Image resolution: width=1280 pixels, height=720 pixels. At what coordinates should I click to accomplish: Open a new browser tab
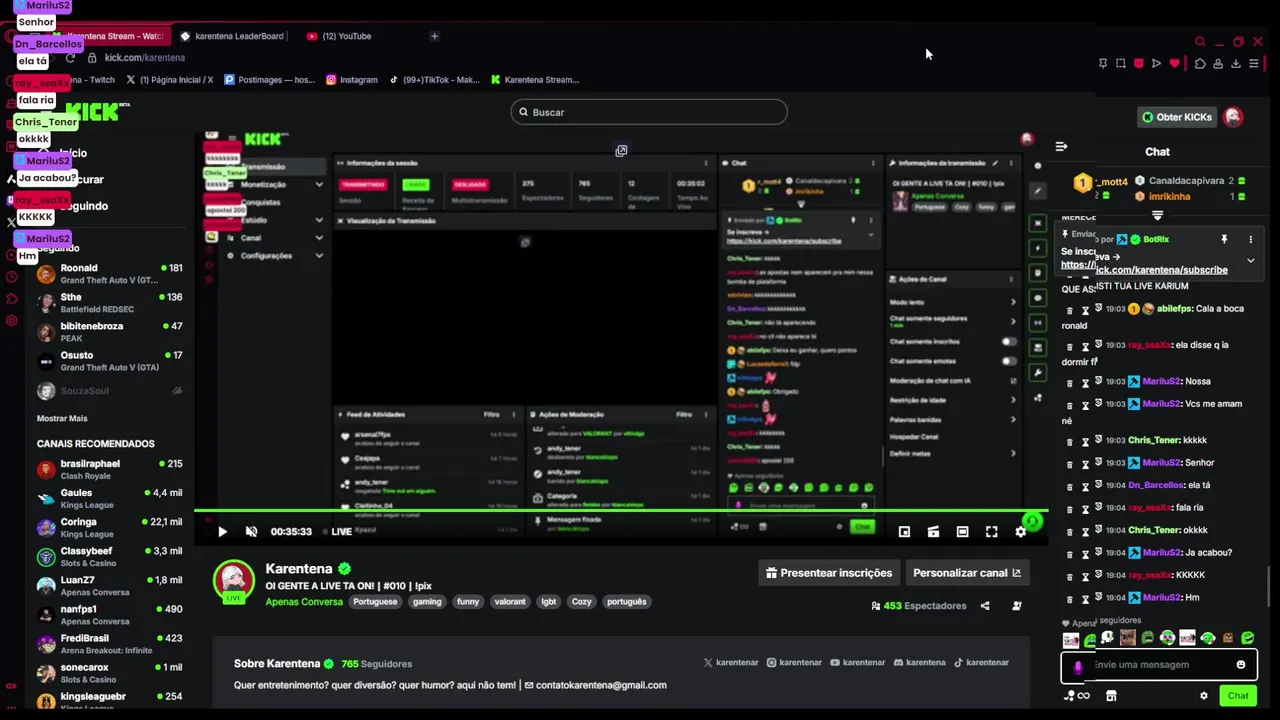coord(434,36)
